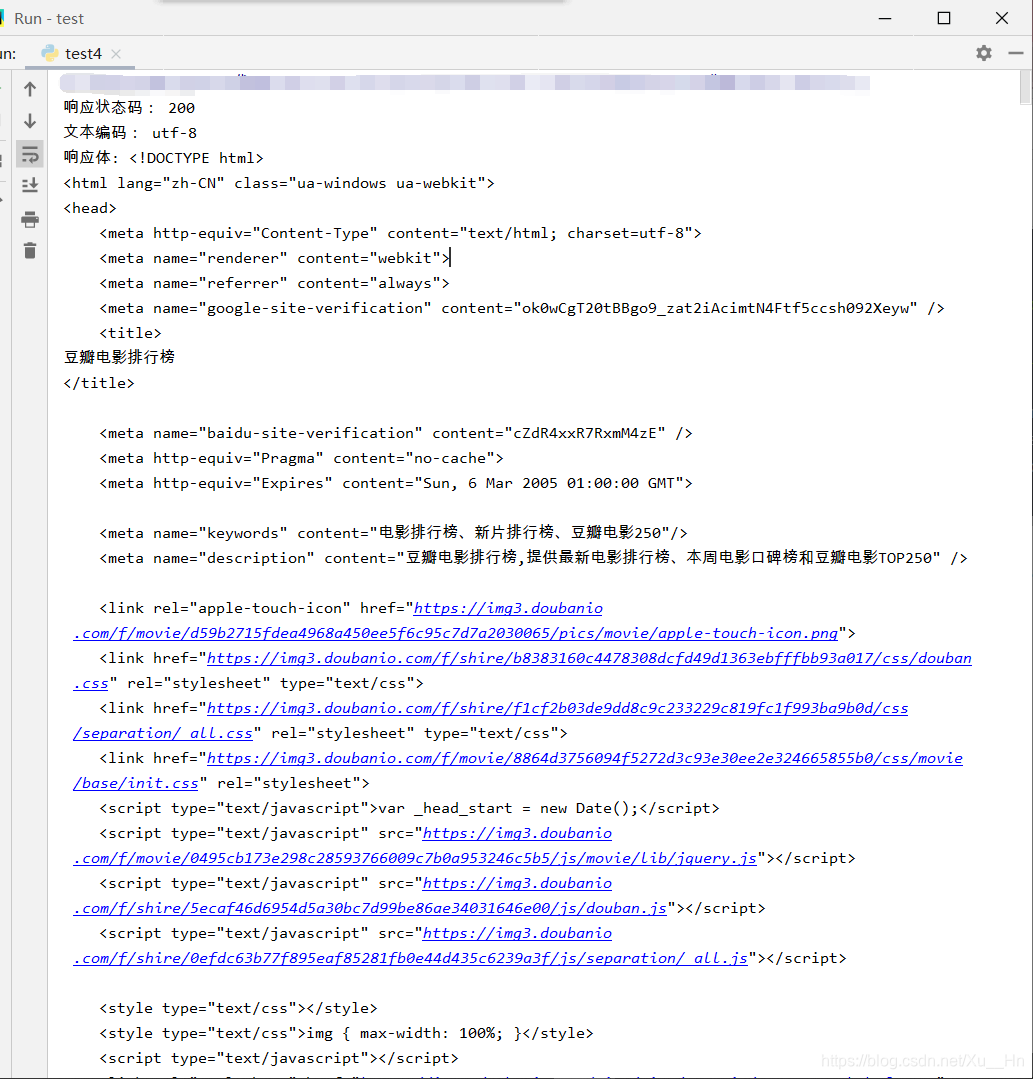The width and height of the screenshot is (1033, 1079).
Task: Click the <head> line
Action: click(90, 208)
